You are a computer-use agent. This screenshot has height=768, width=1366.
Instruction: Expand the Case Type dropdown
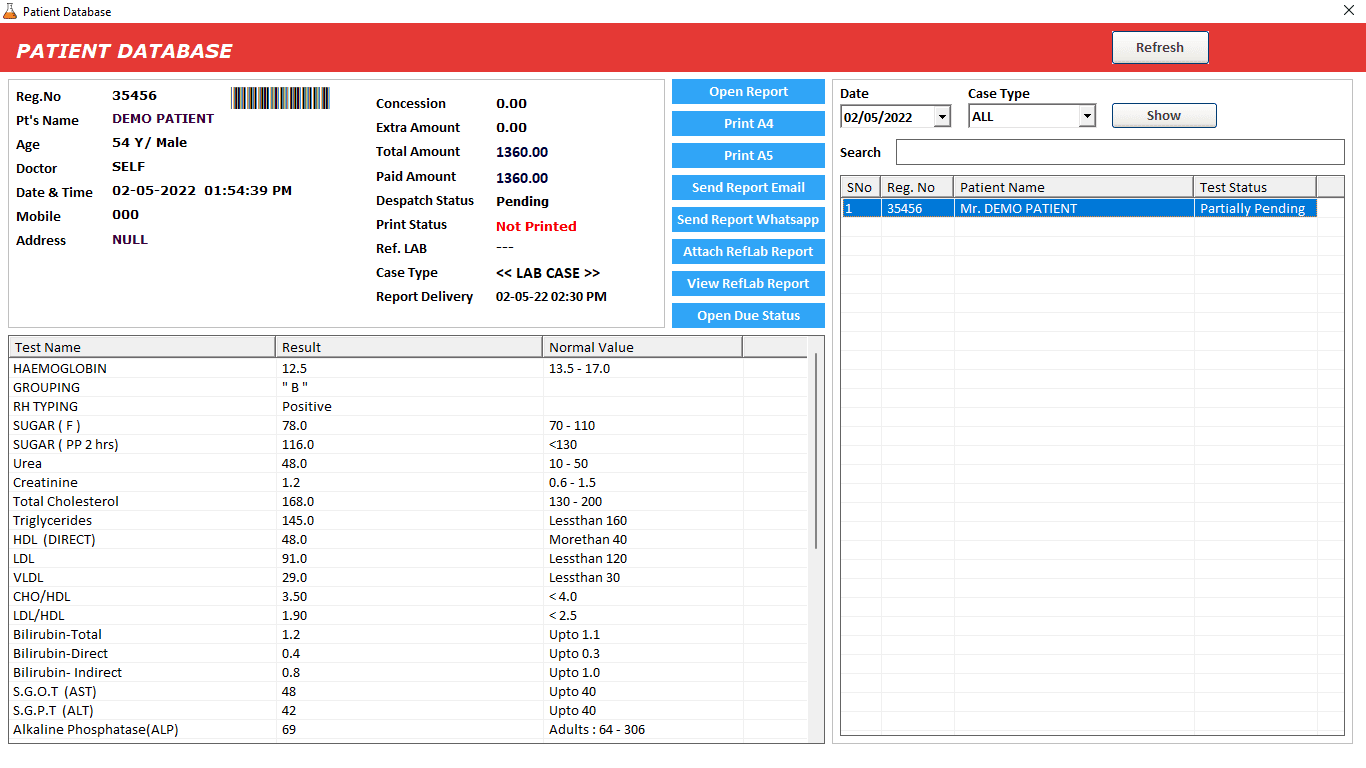1087,117
